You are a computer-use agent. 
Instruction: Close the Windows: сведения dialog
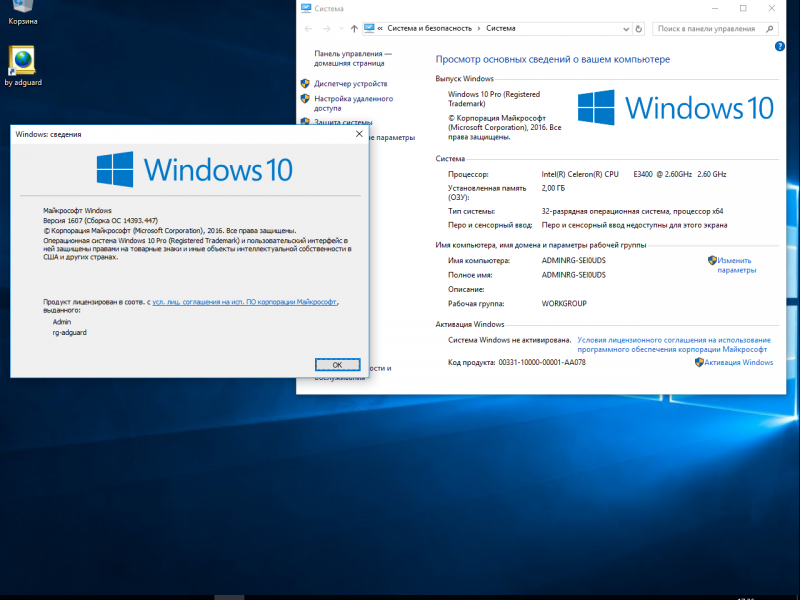tap(359, 134)
